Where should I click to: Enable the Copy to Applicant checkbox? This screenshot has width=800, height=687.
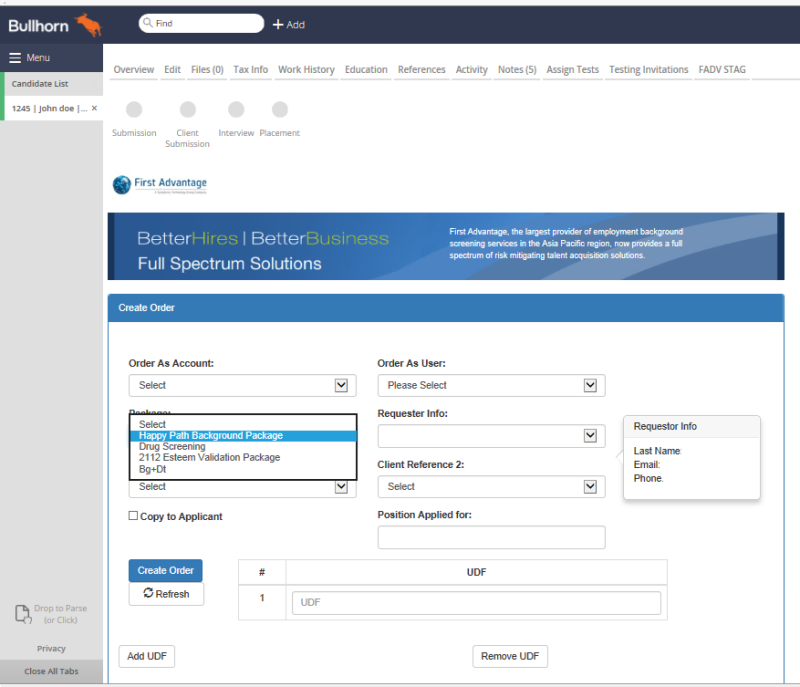(x=132, y=514)
